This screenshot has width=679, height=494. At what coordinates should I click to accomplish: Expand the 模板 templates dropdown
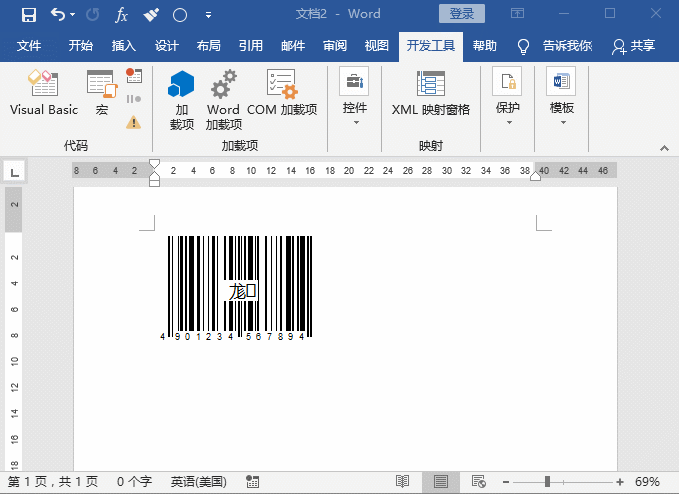click(x=561, y=97)
